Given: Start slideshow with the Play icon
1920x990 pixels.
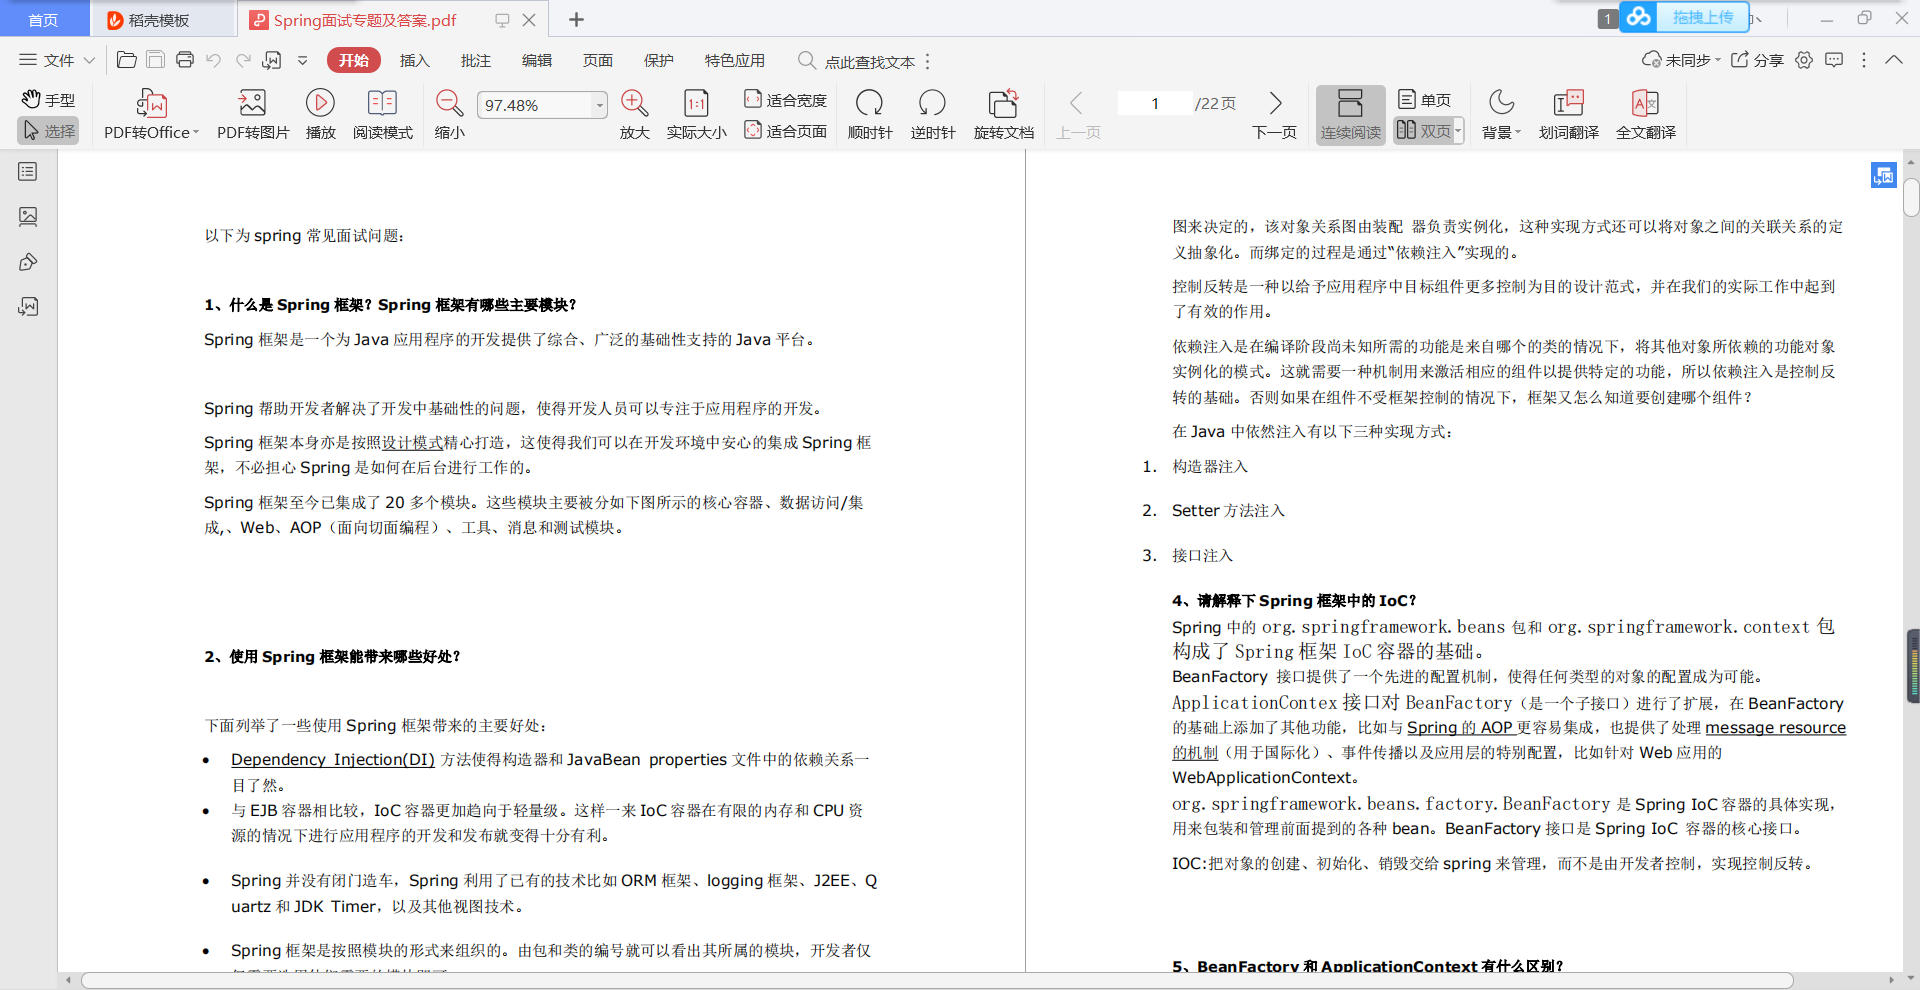Looking at the screenshot, I should (320, 114).
